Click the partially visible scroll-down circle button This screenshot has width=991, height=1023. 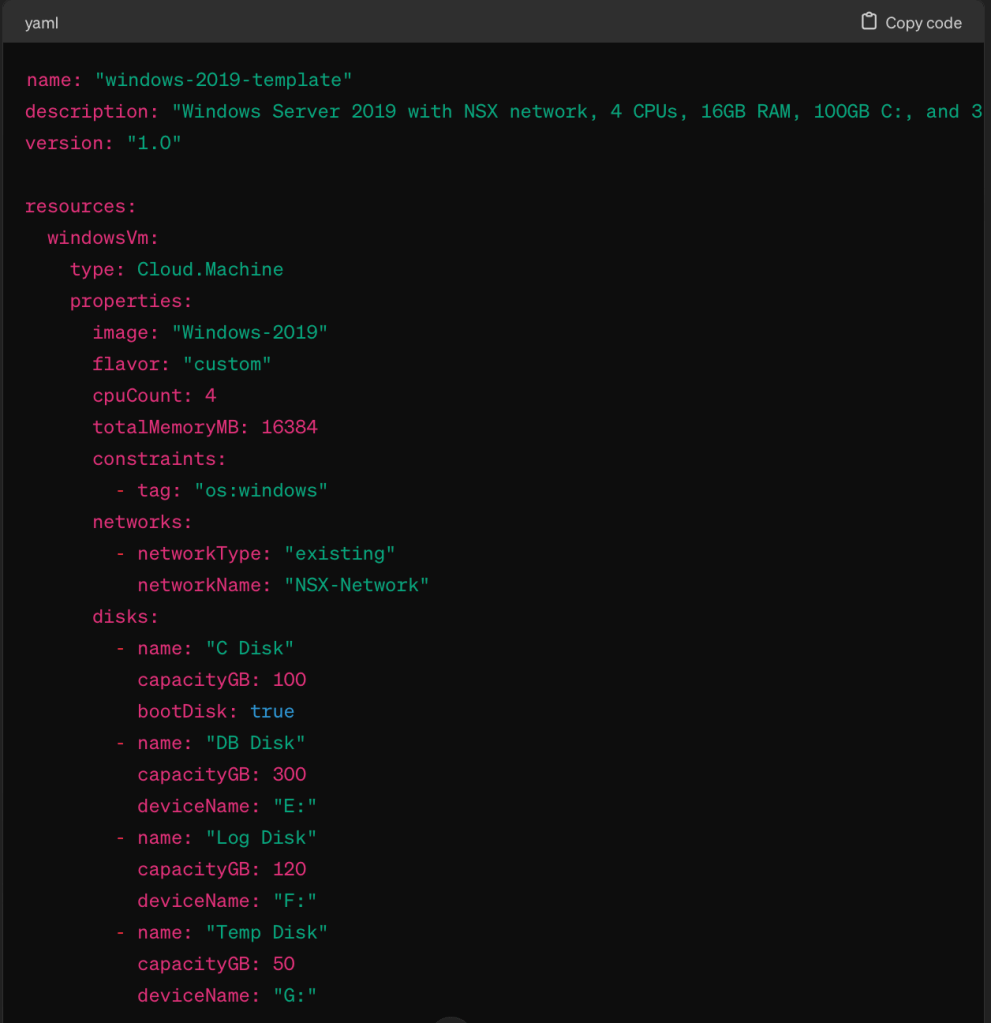(452, 1018)
